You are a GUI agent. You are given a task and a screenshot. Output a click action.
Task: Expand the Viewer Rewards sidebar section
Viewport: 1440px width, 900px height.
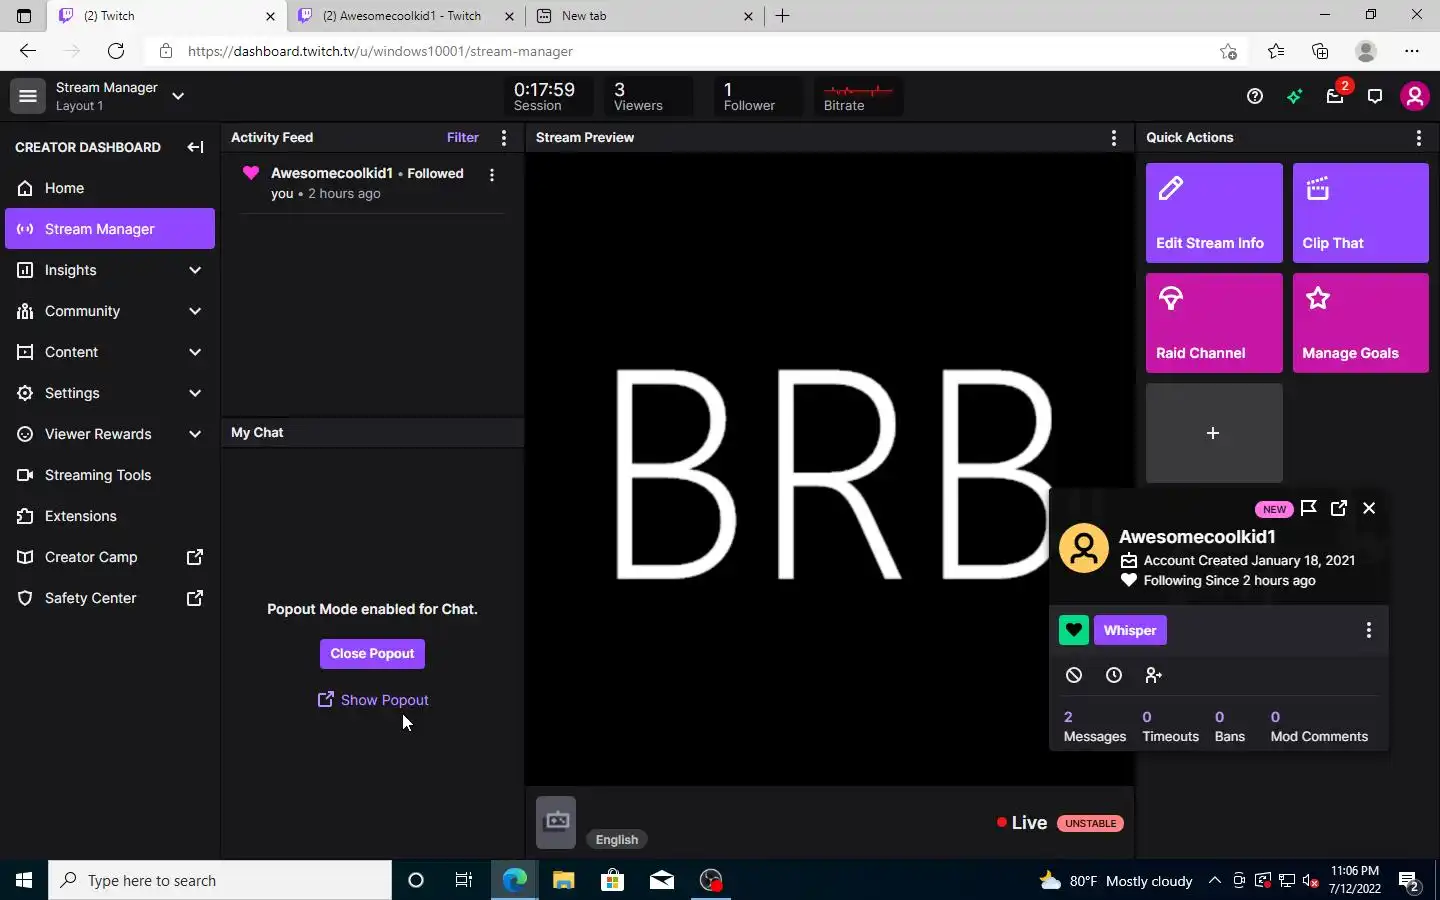(x=195, y=434)
